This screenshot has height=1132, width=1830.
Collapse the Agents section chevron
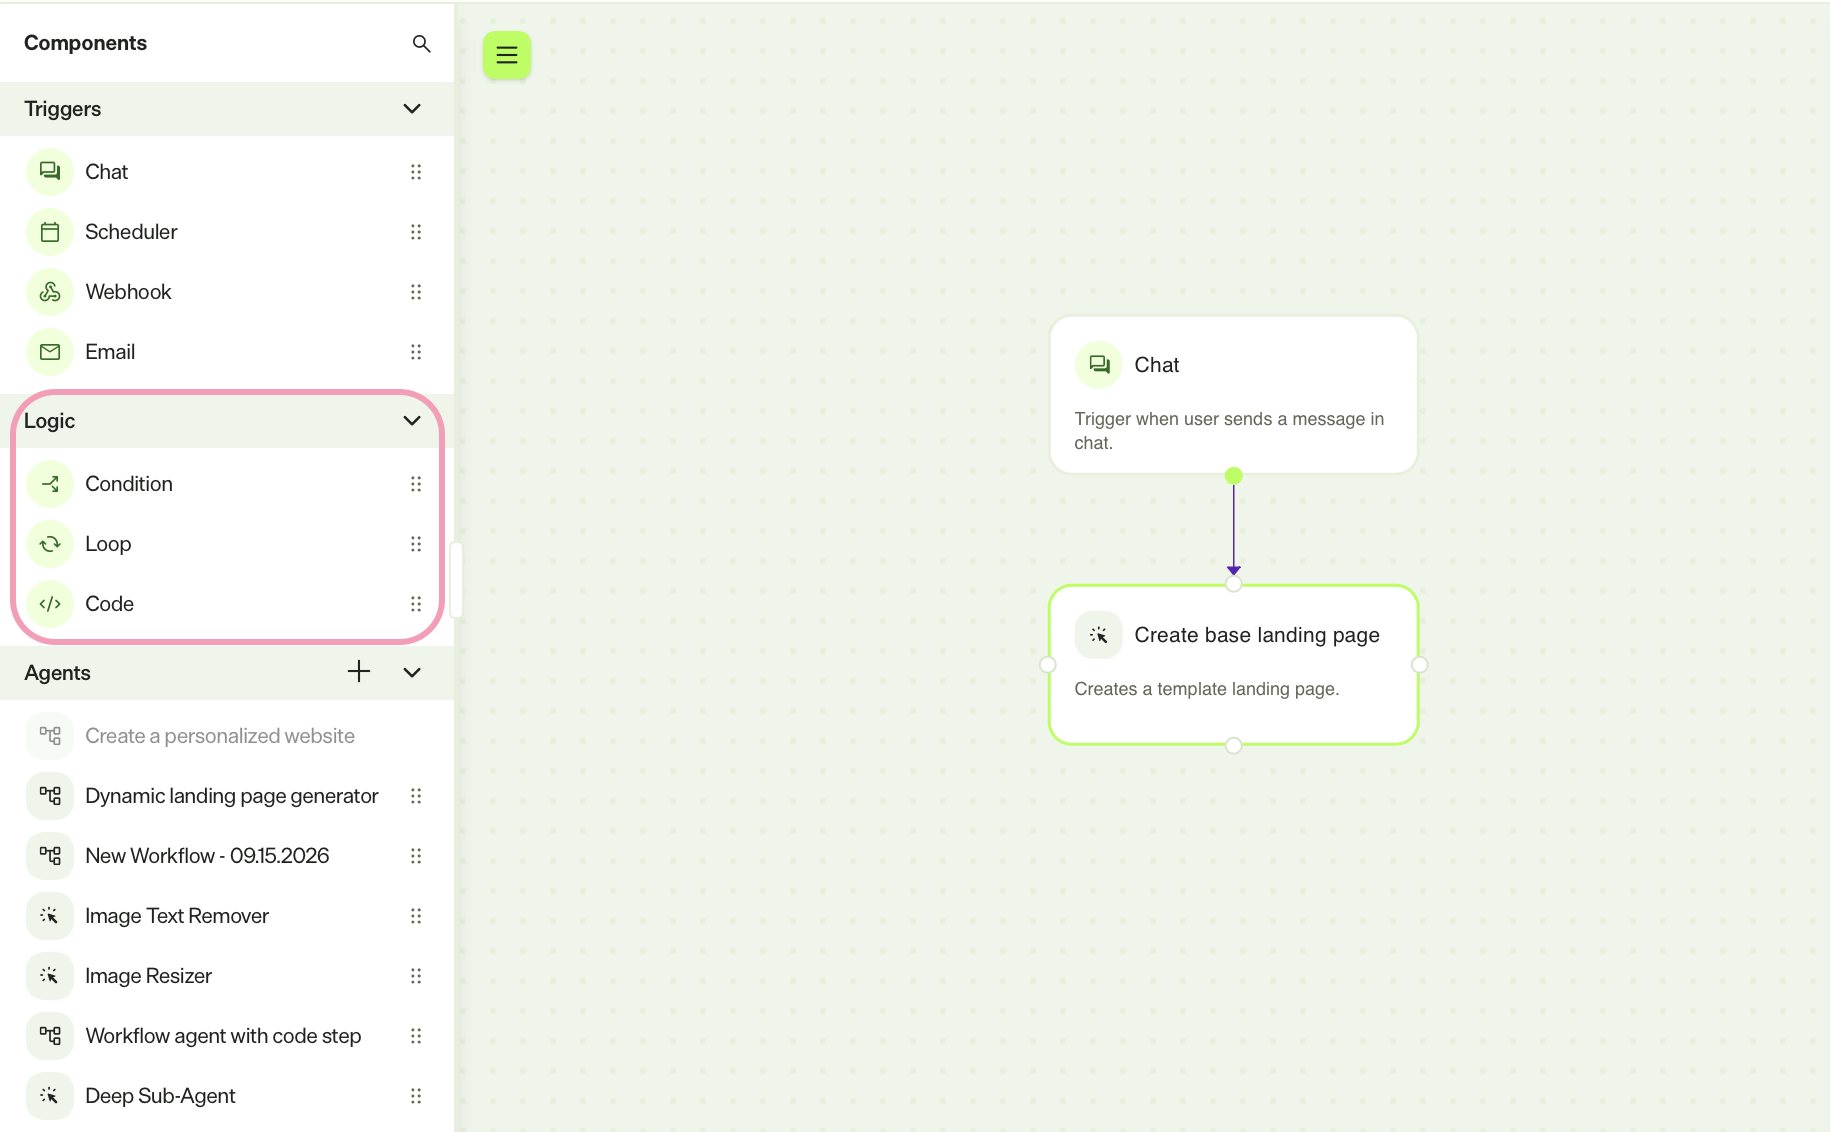412,673
